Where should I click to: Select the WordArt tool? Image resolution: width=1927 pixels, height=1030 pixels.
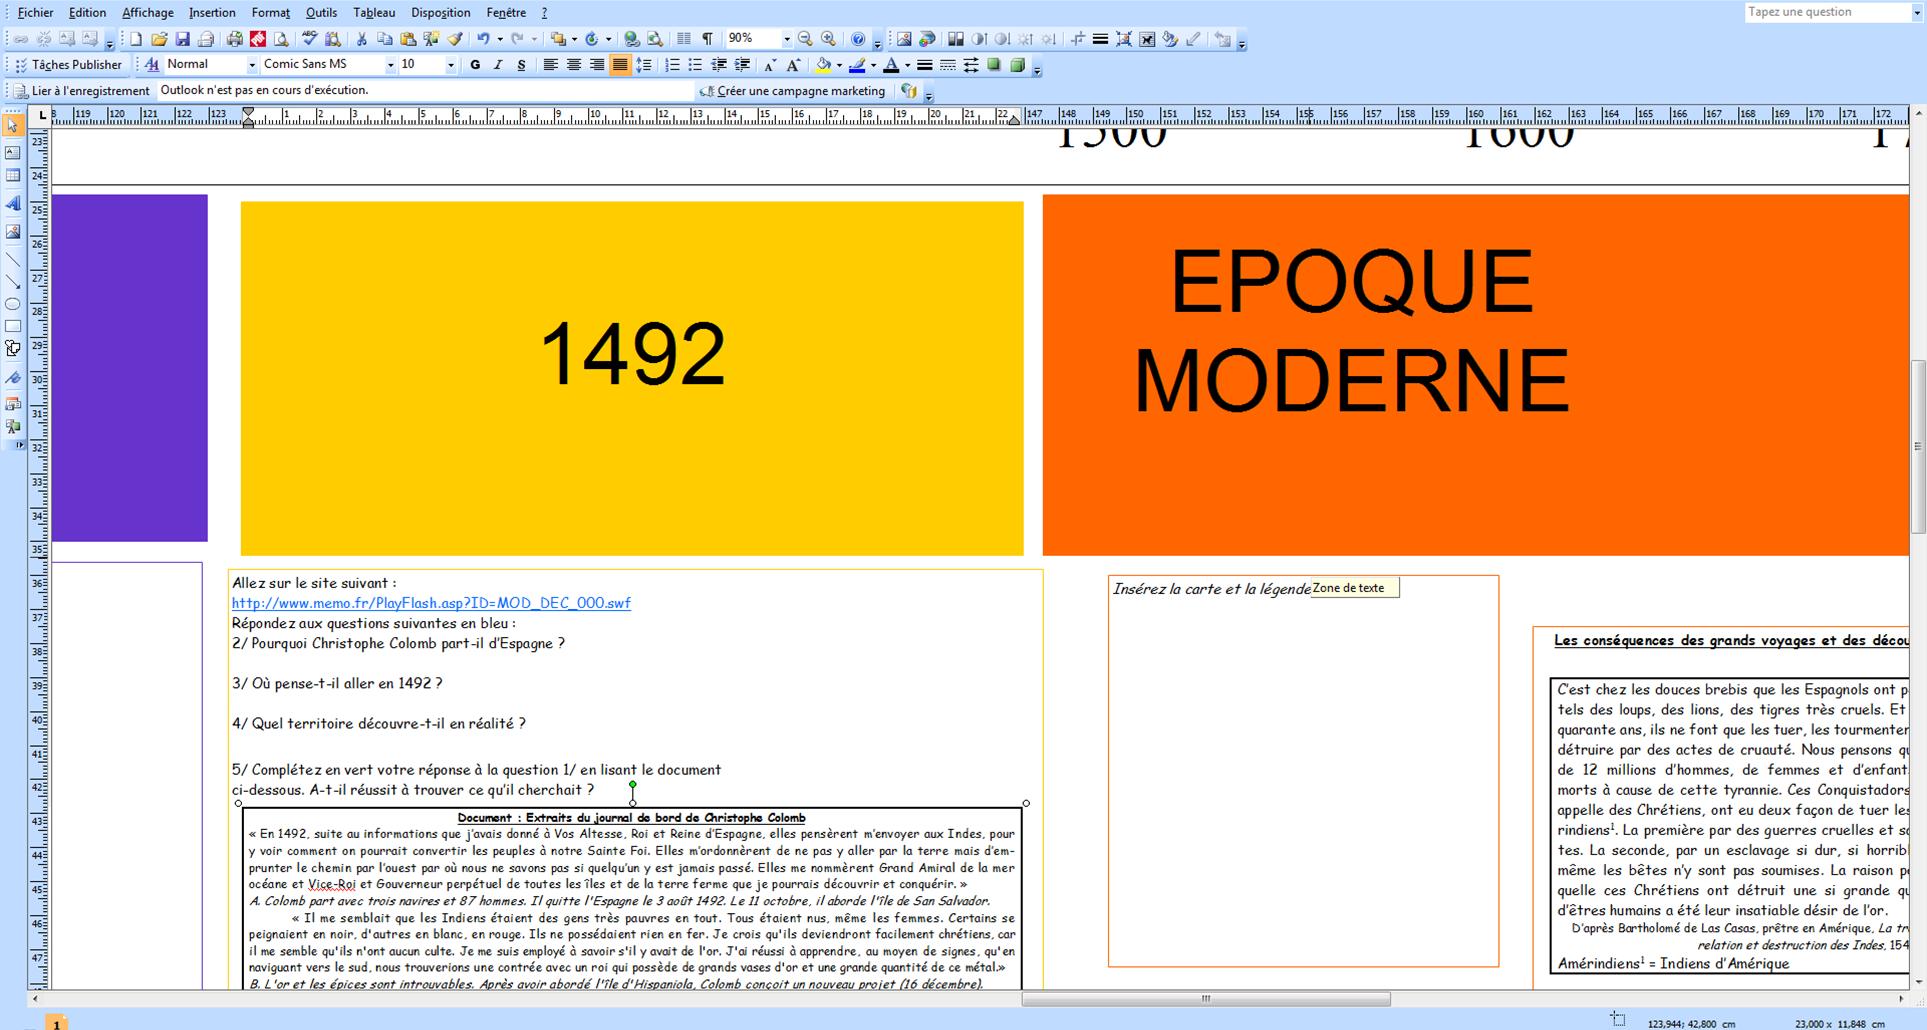pyautogui.click(x=13, y=203)
